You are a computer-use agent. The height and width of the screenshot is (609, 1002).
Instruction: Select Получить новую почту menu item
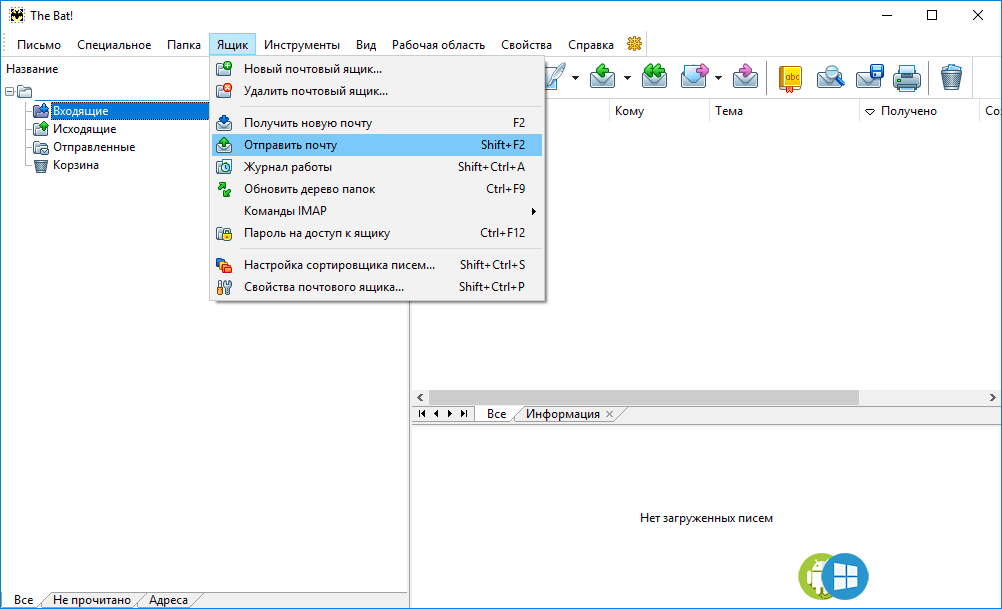coord(308,123)
